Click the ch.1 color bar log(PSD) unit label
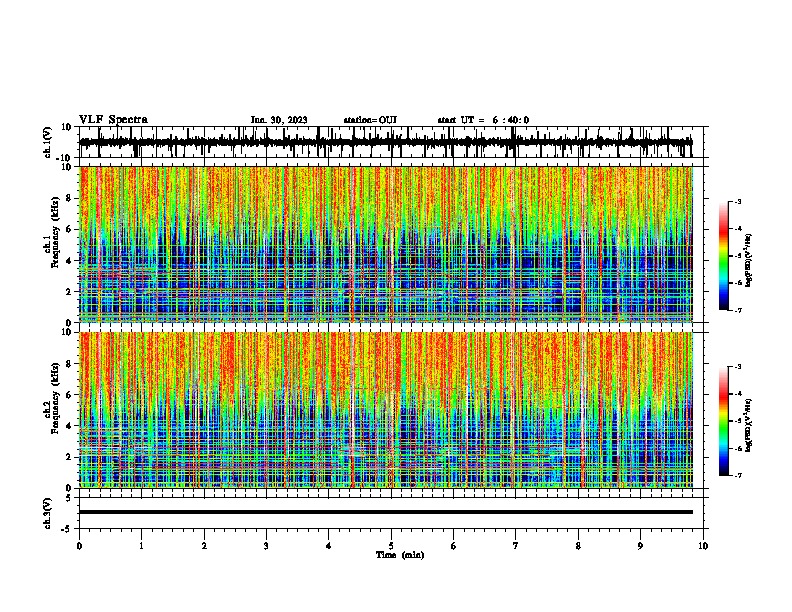 point(749,260)
